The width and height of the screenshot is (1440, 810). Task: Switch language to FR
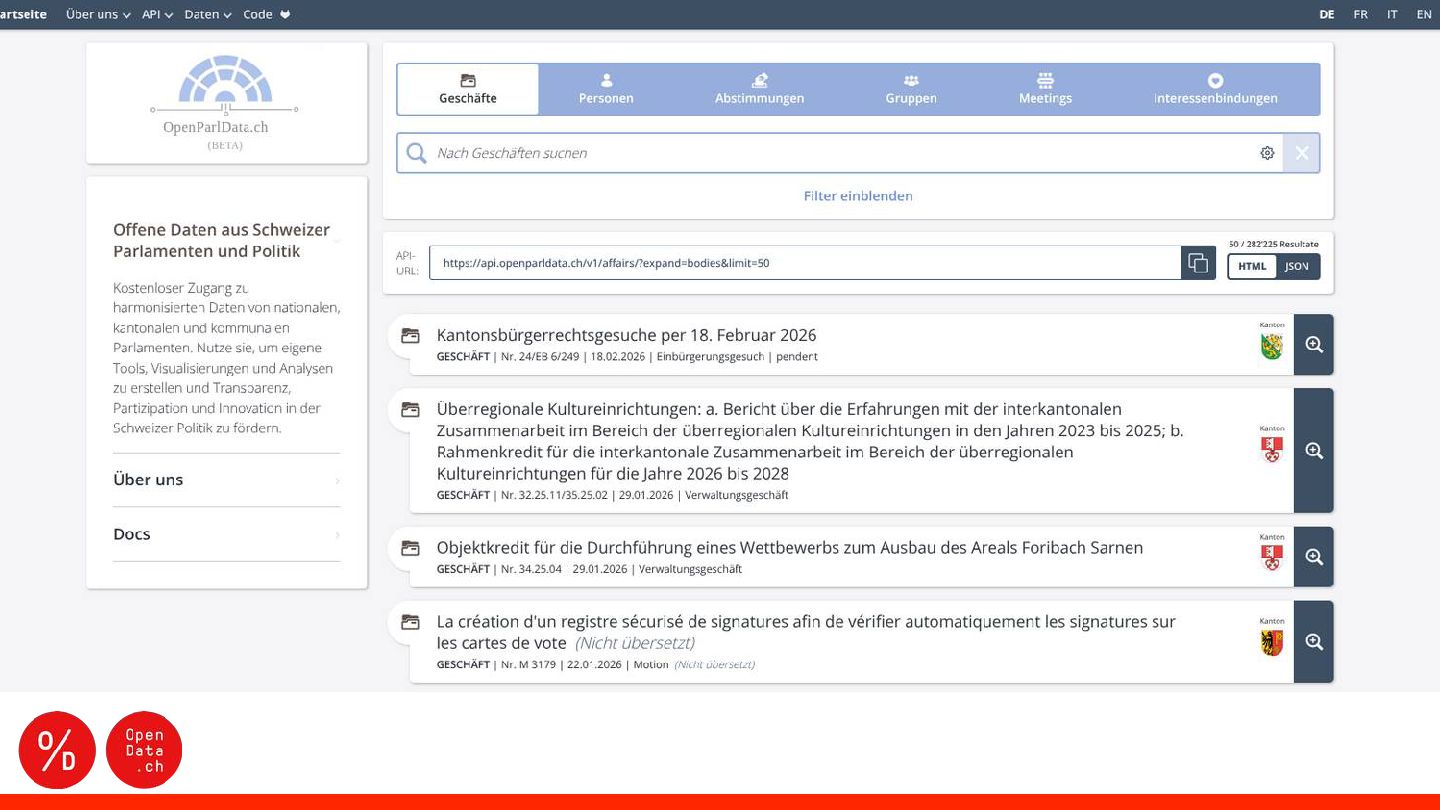coord(1360,14)
